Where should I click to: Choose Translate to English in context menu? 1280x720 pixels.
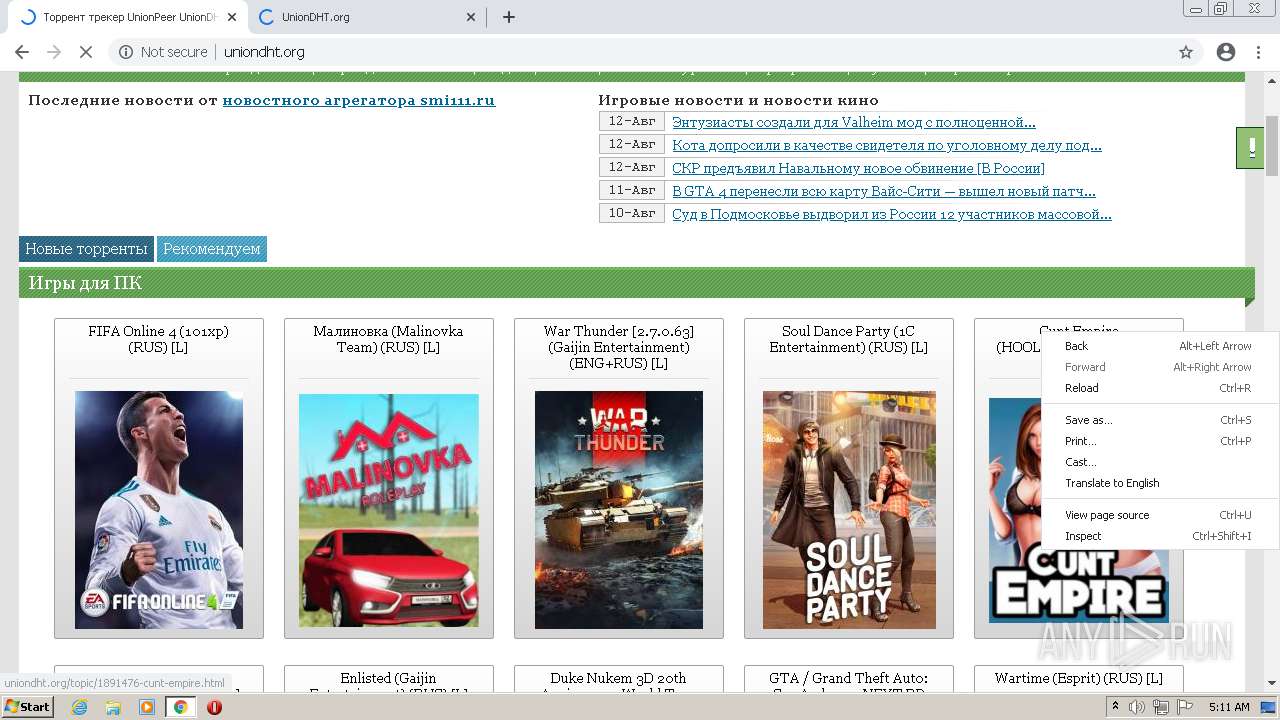[x=1159, y=483]
